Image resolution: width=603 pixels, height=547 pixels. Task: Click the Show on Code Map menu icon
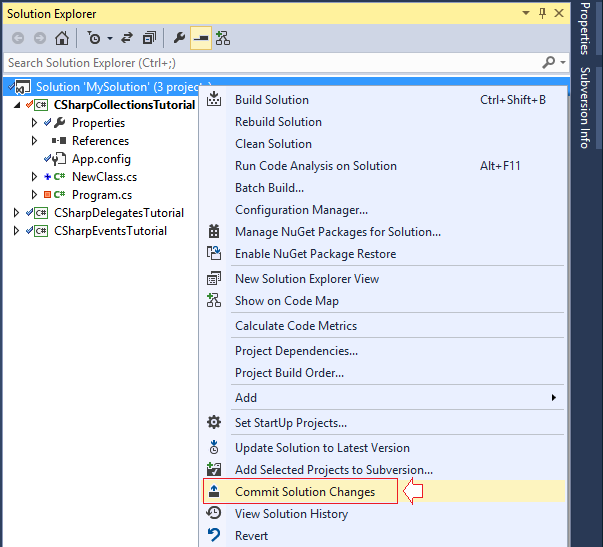pyautogui.click(x=214, y=300)
